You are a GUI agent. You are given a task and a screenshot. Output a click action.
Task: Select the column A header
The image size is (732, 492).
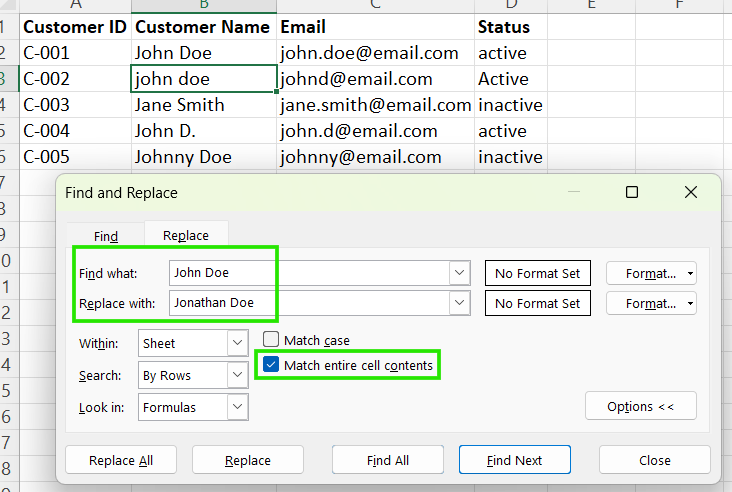pos(76,6)
